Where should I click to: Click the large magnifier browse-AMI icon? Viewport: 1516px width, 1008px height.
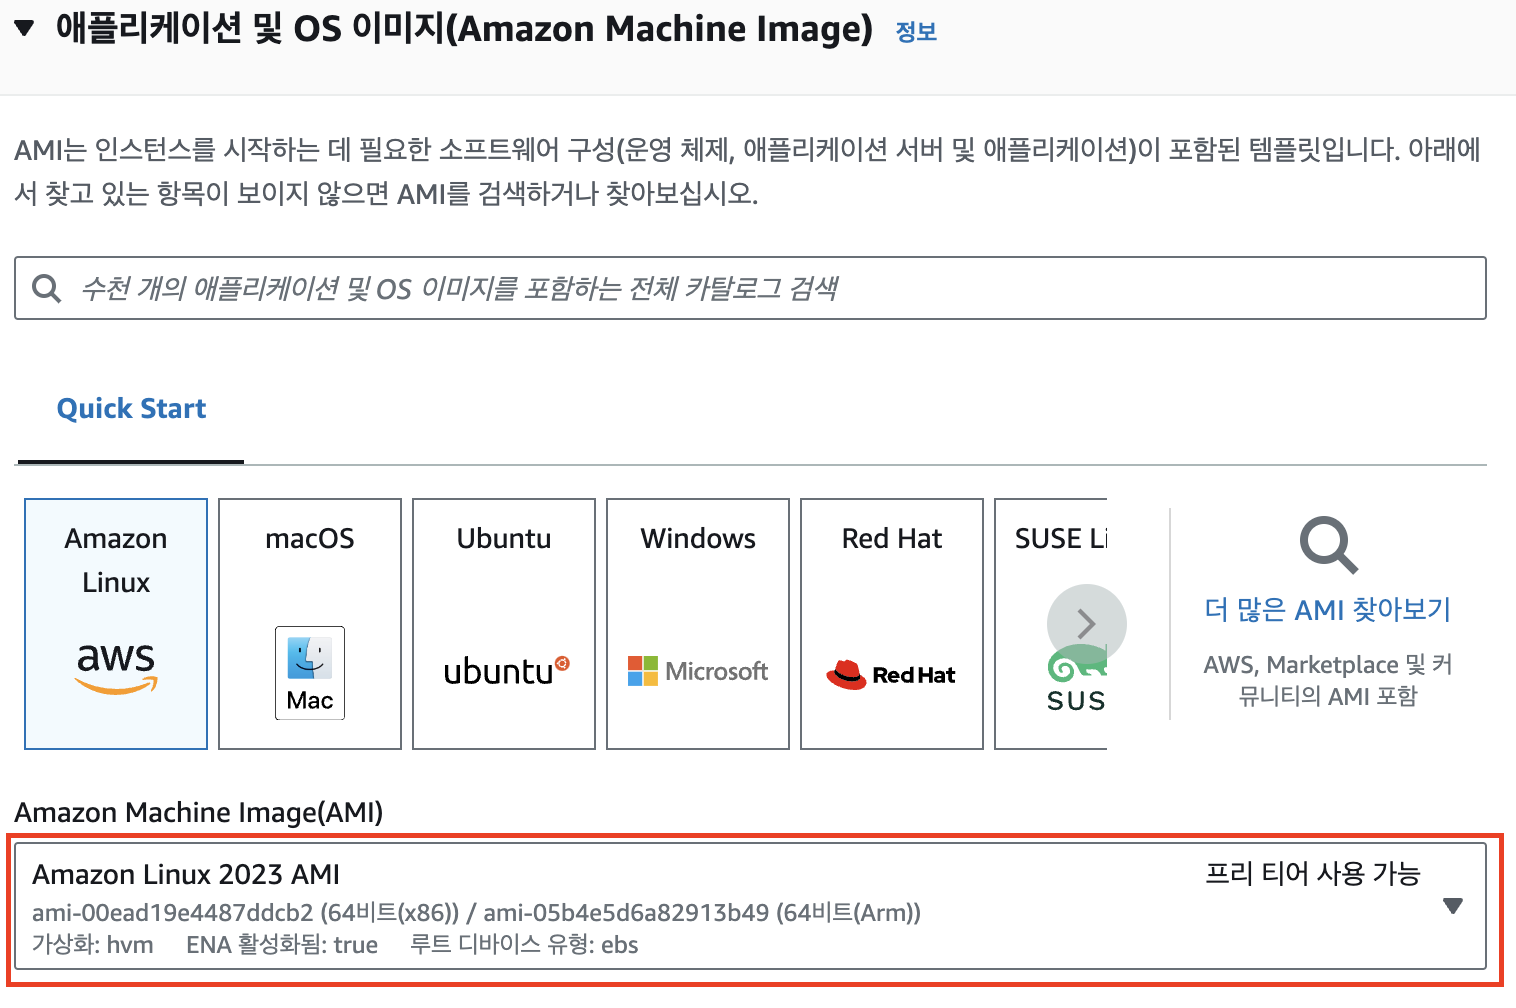click(1328, 545)
